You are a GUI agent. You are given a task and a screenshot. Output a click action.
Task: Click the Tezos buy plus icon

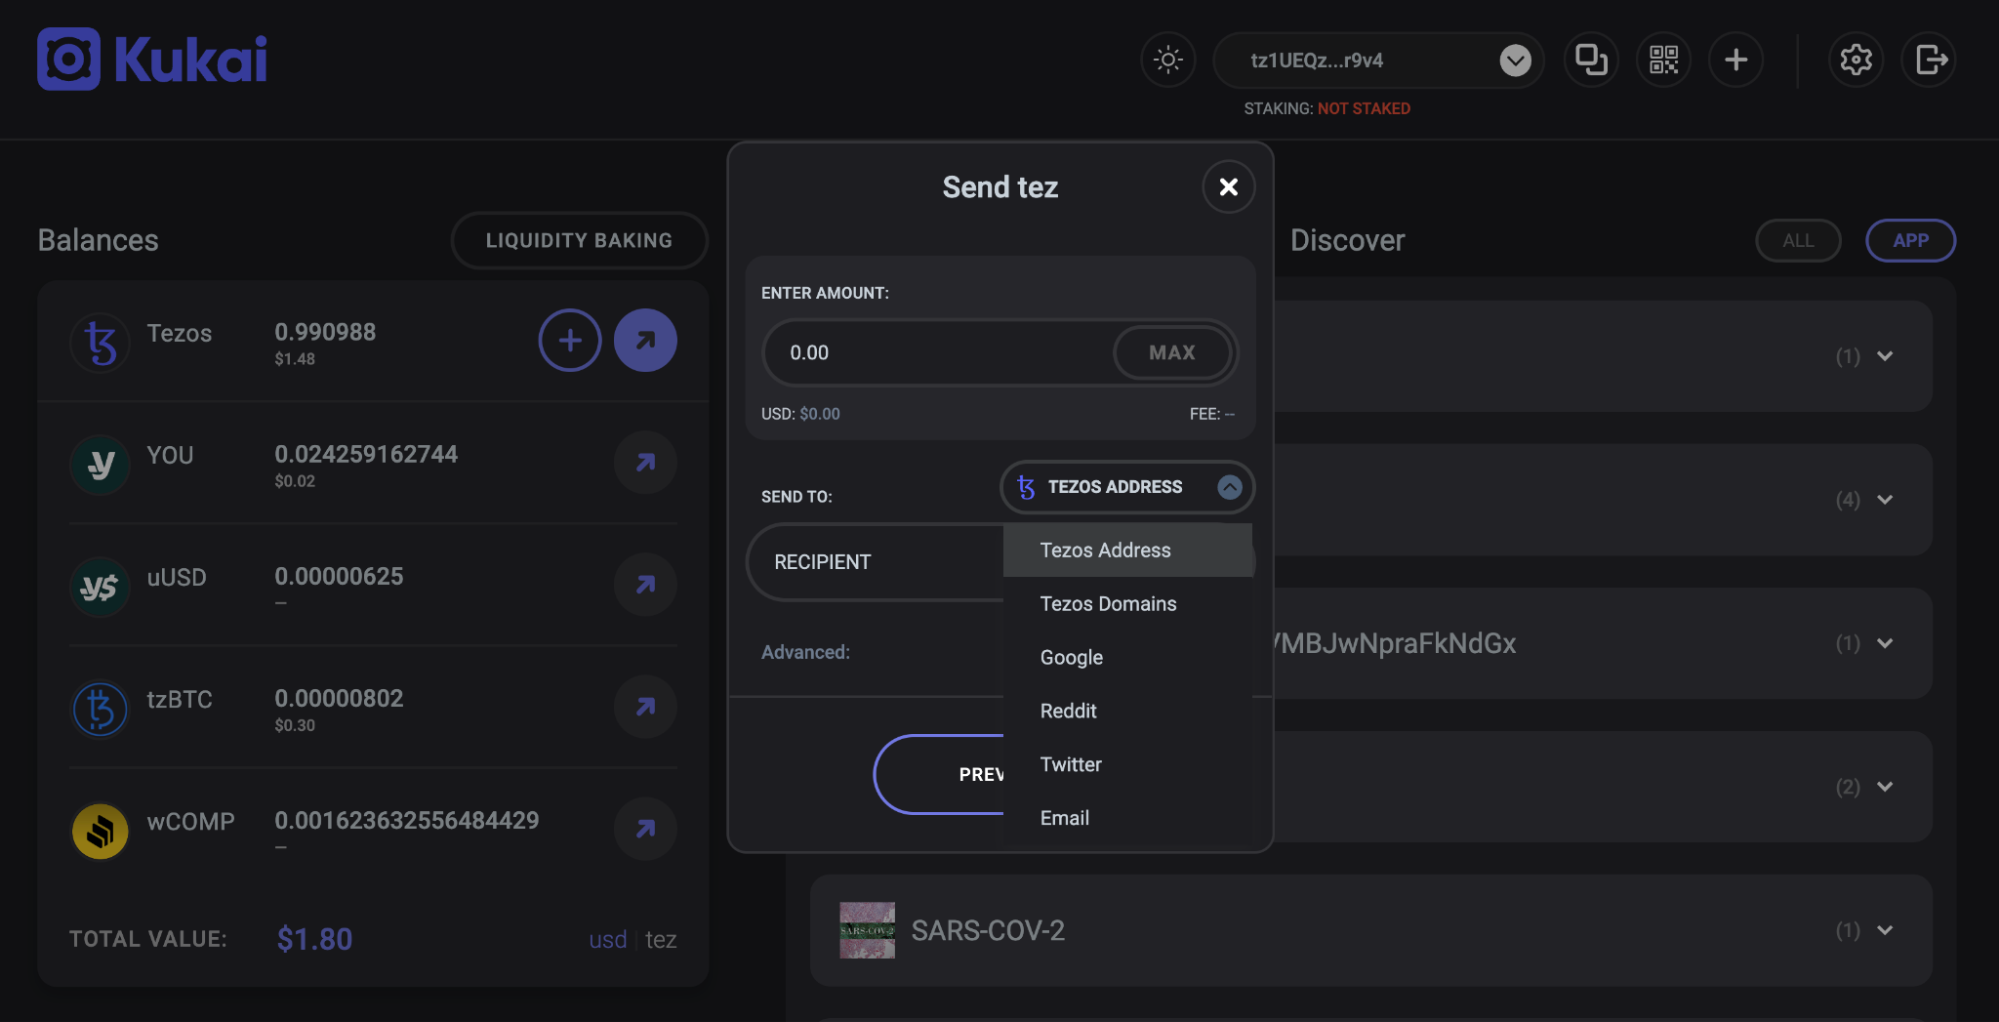pos(569,341)
